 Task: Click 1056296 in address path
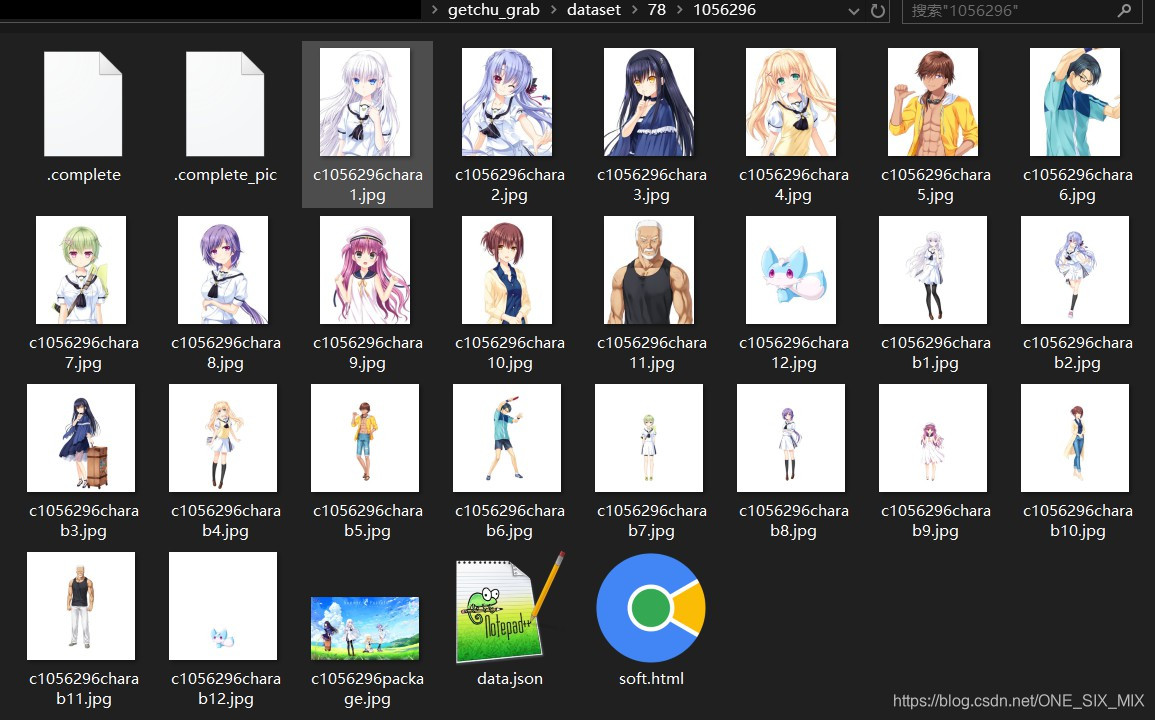point(724,10)
